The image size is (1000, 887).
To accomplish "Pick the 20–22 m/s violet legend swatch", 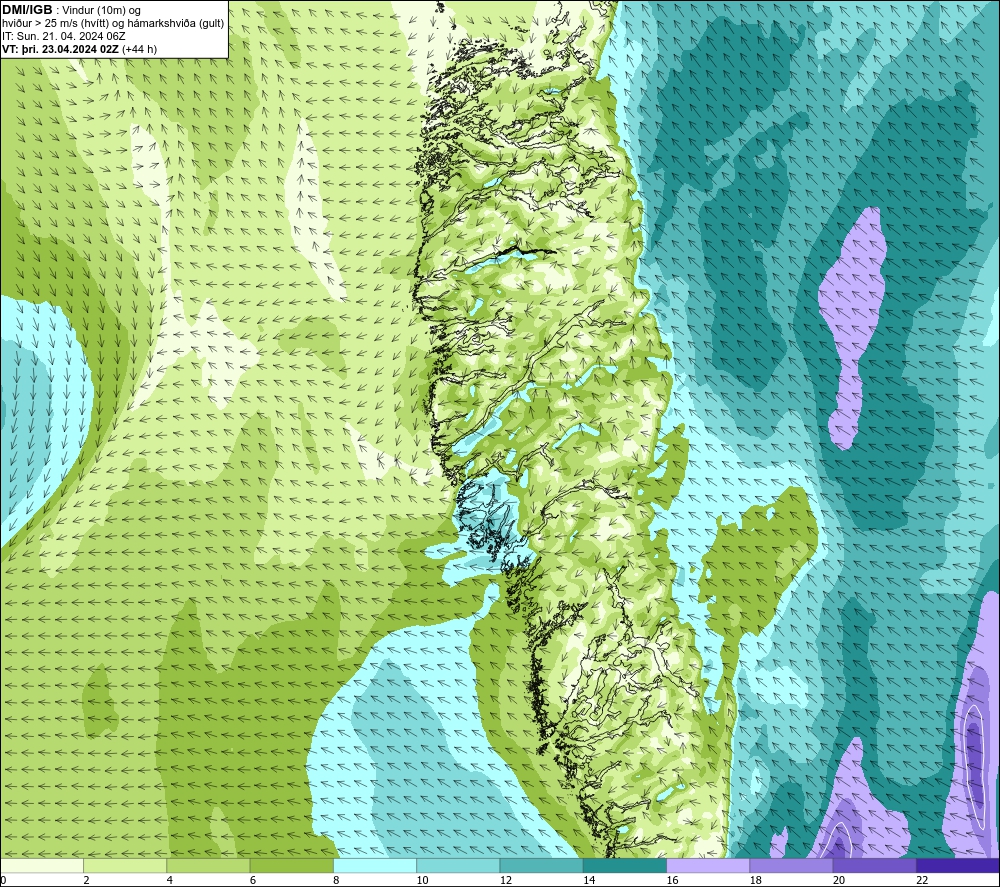I will 874,865.
